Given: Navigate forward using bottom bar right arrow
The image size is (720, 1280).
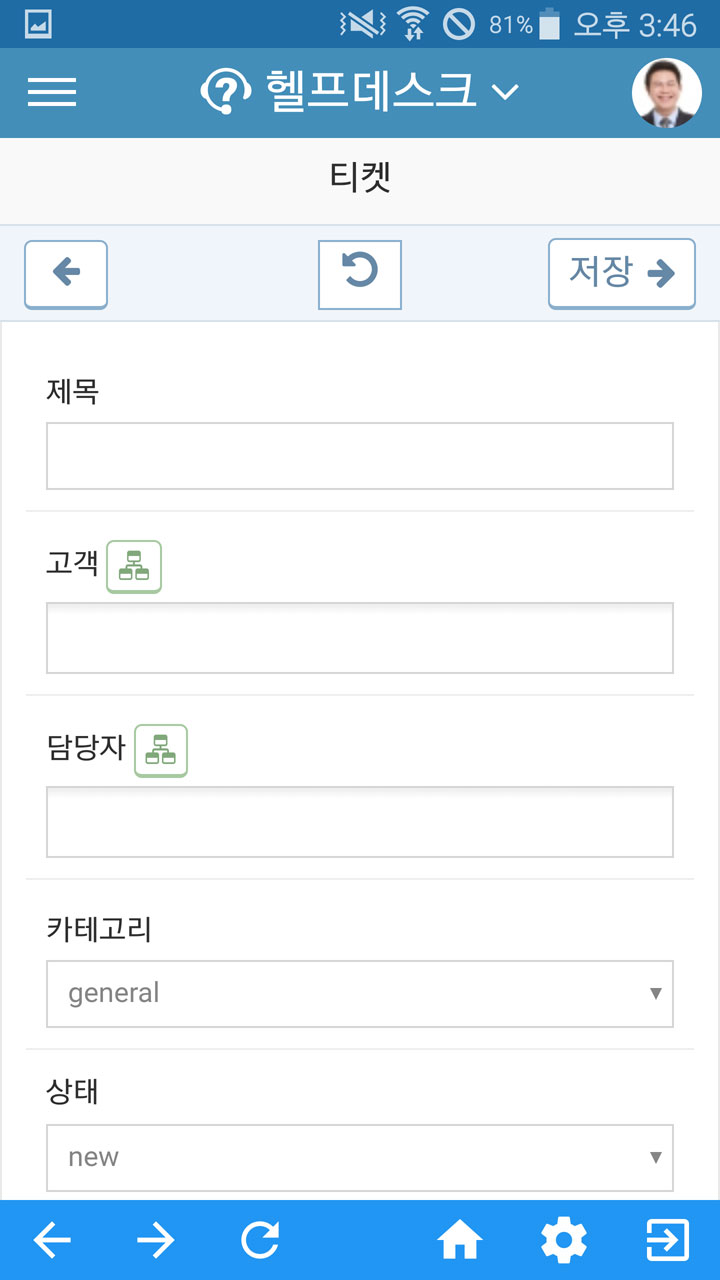Looking at the screenshot, I should [x=155, y=1241].
